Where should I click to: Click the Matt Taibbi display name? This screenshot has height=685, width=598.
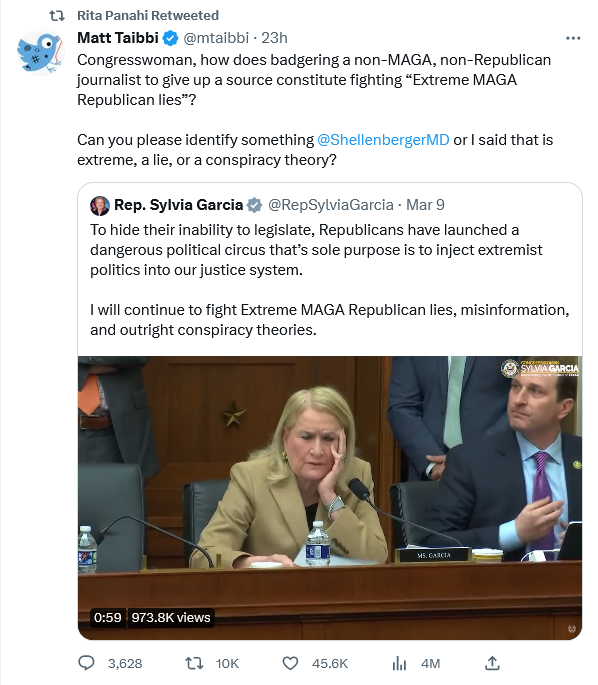point(118,38)
